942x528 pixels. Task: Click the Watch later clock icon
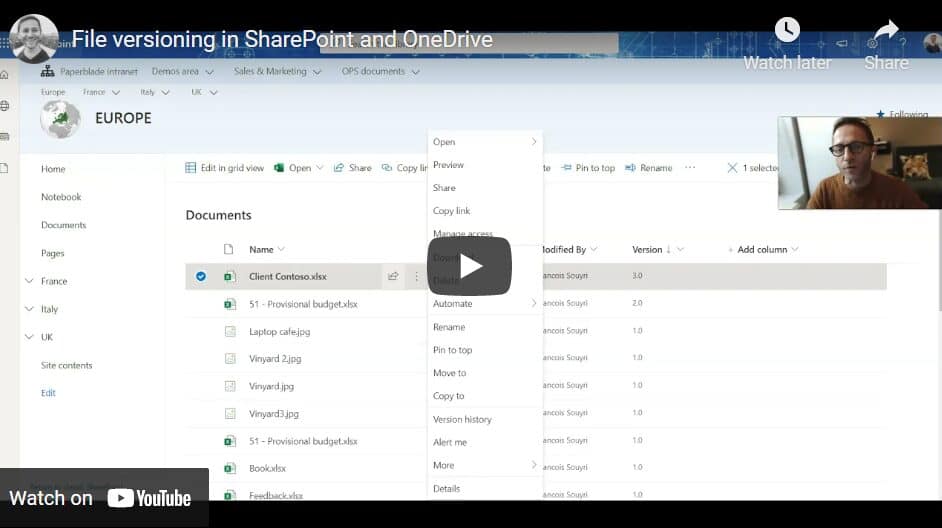click(x=787, y=31)
